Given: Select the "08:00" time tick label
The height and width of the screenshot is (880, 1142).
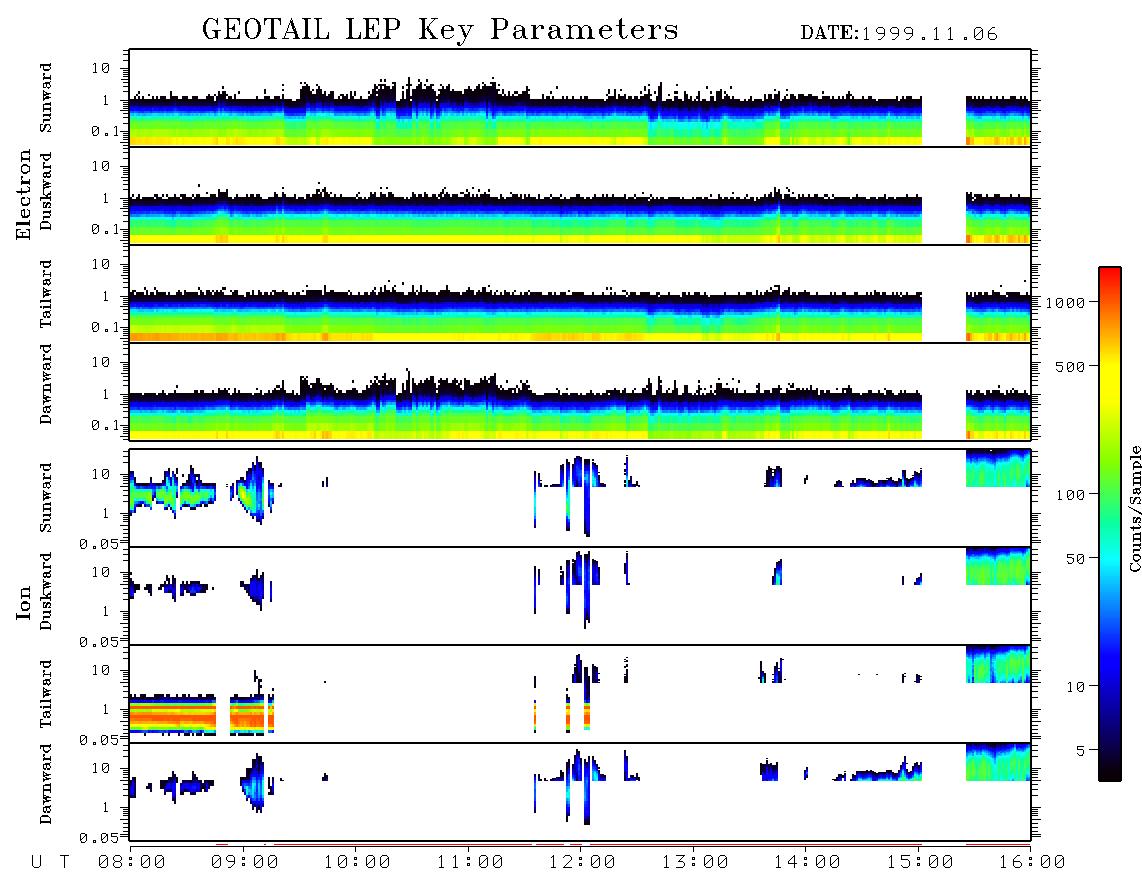Looking at the screenshot, I should click(x=131, y=862).
